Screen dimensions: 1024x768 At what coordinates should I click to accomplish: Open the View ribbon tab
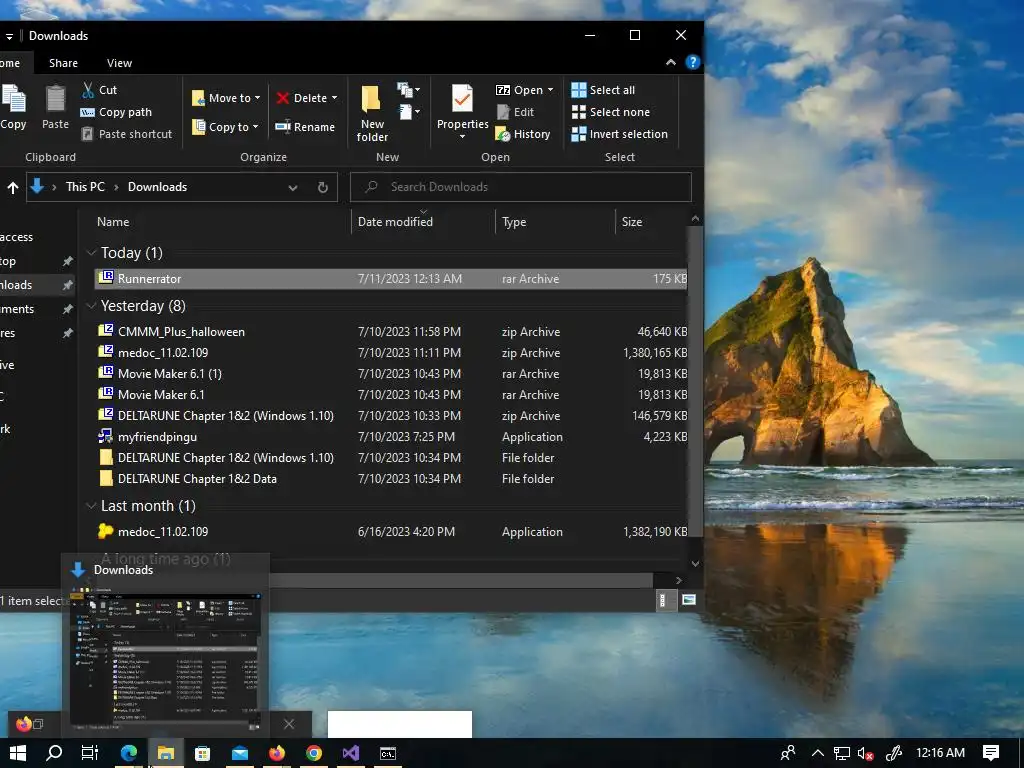click(120, 63)
